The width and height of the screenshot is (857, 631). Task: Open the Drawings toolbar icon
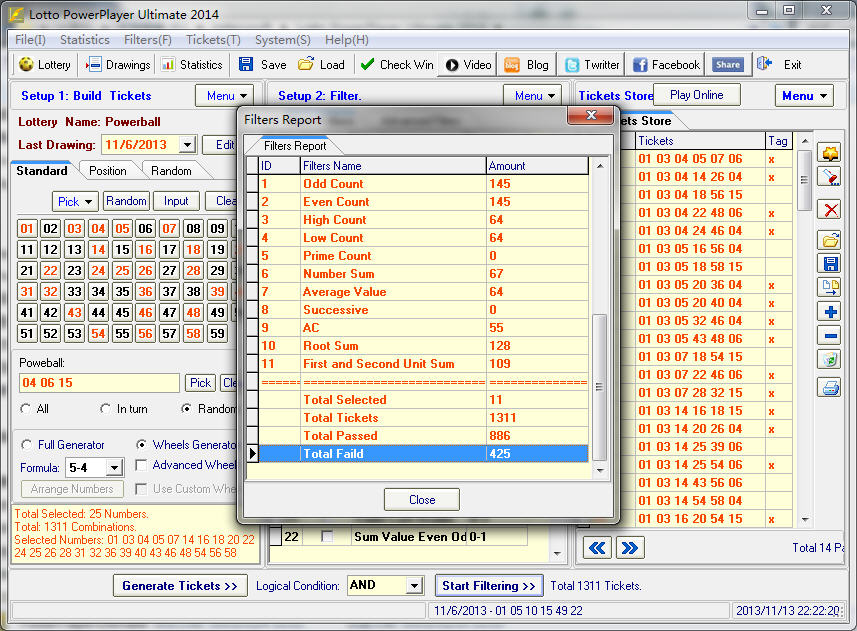(x=93, y=64)
